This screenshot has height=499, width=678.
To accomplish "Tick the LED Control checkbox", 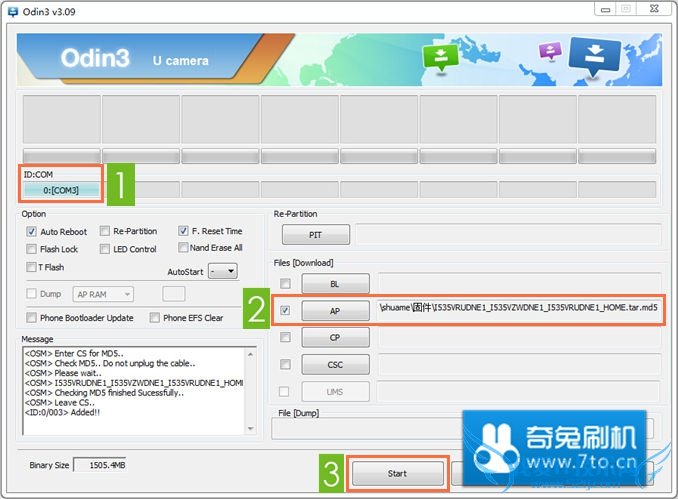I will coord(105,249).
